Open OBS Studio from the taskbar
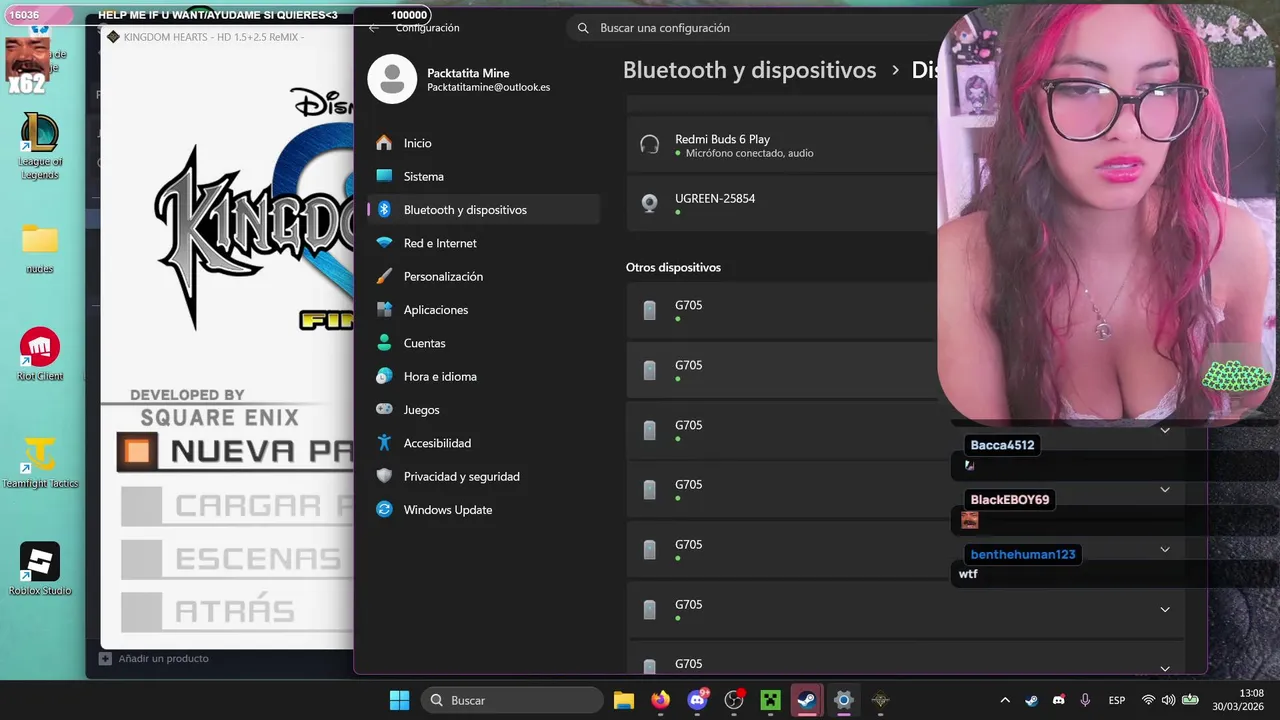1280x720 pixels. (x=734, y=700)
